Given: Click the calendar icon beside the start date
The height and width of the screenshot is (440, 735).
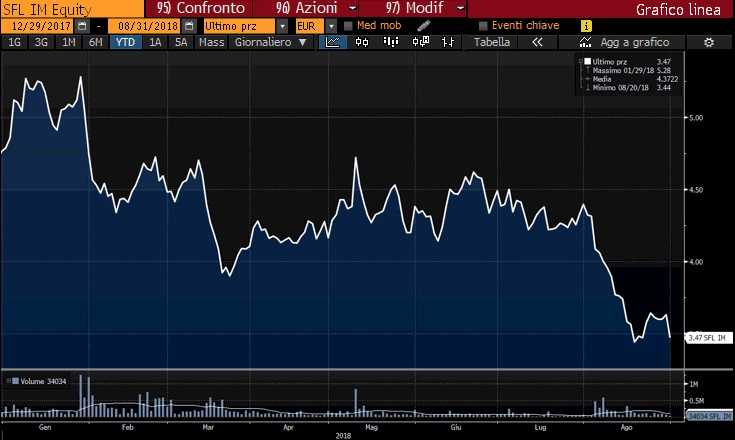Looking at the screenshot, I should tap(84, 25).
